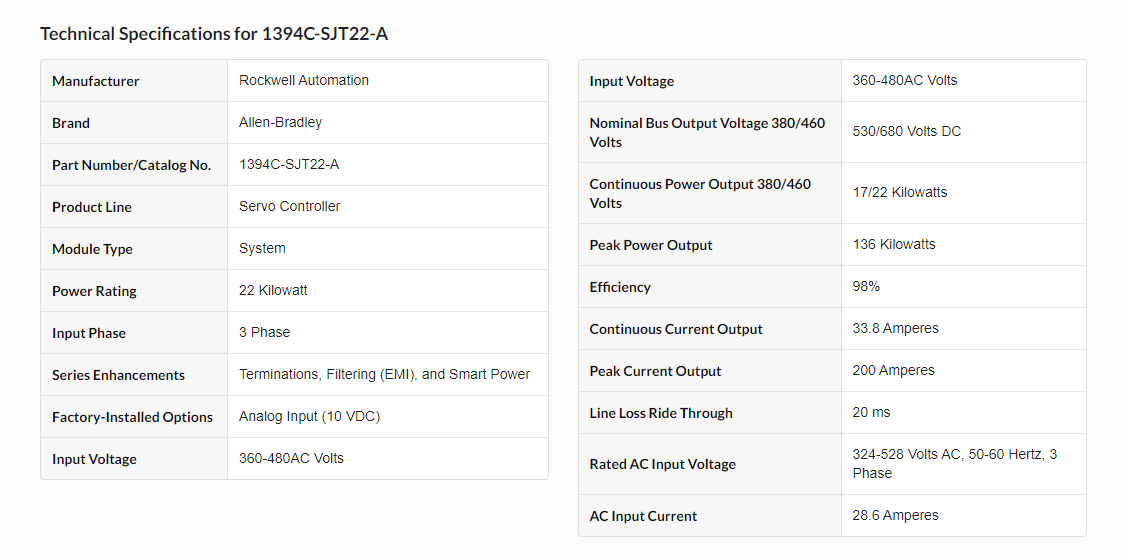The height and width of the screenshot is (558, 1126).
Task: Click the Manufacturer label cell
Action: coord(96,81)
